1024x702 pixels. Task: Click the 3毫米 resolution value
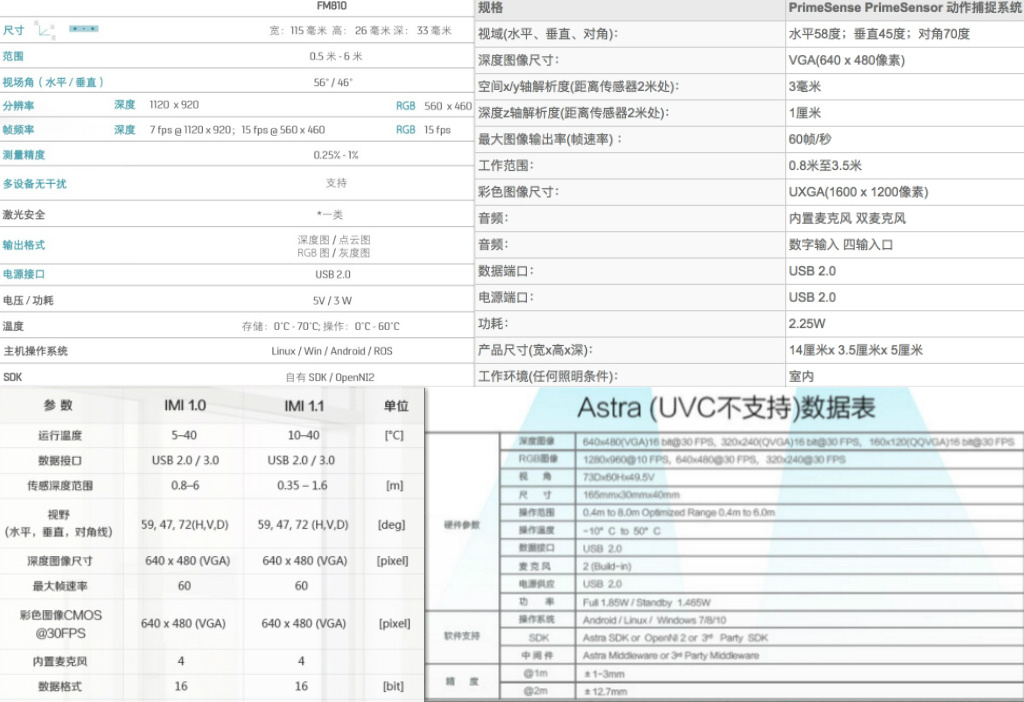[805, 86]
